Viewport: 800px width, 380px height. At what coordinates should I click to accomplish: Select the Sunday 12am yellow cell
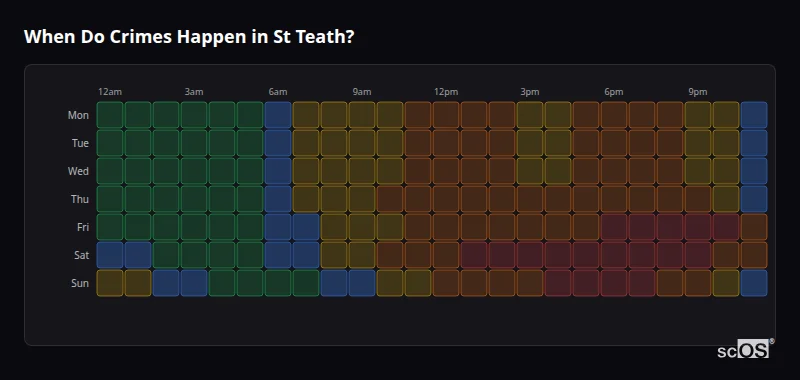[110, 283]
